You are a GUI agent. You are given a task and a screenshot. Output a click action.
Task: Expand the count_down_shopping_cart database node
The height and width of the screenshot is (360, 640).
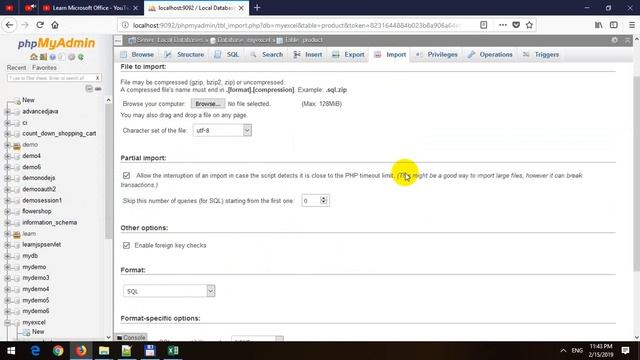pyautogui.click(x=7, y=134)
